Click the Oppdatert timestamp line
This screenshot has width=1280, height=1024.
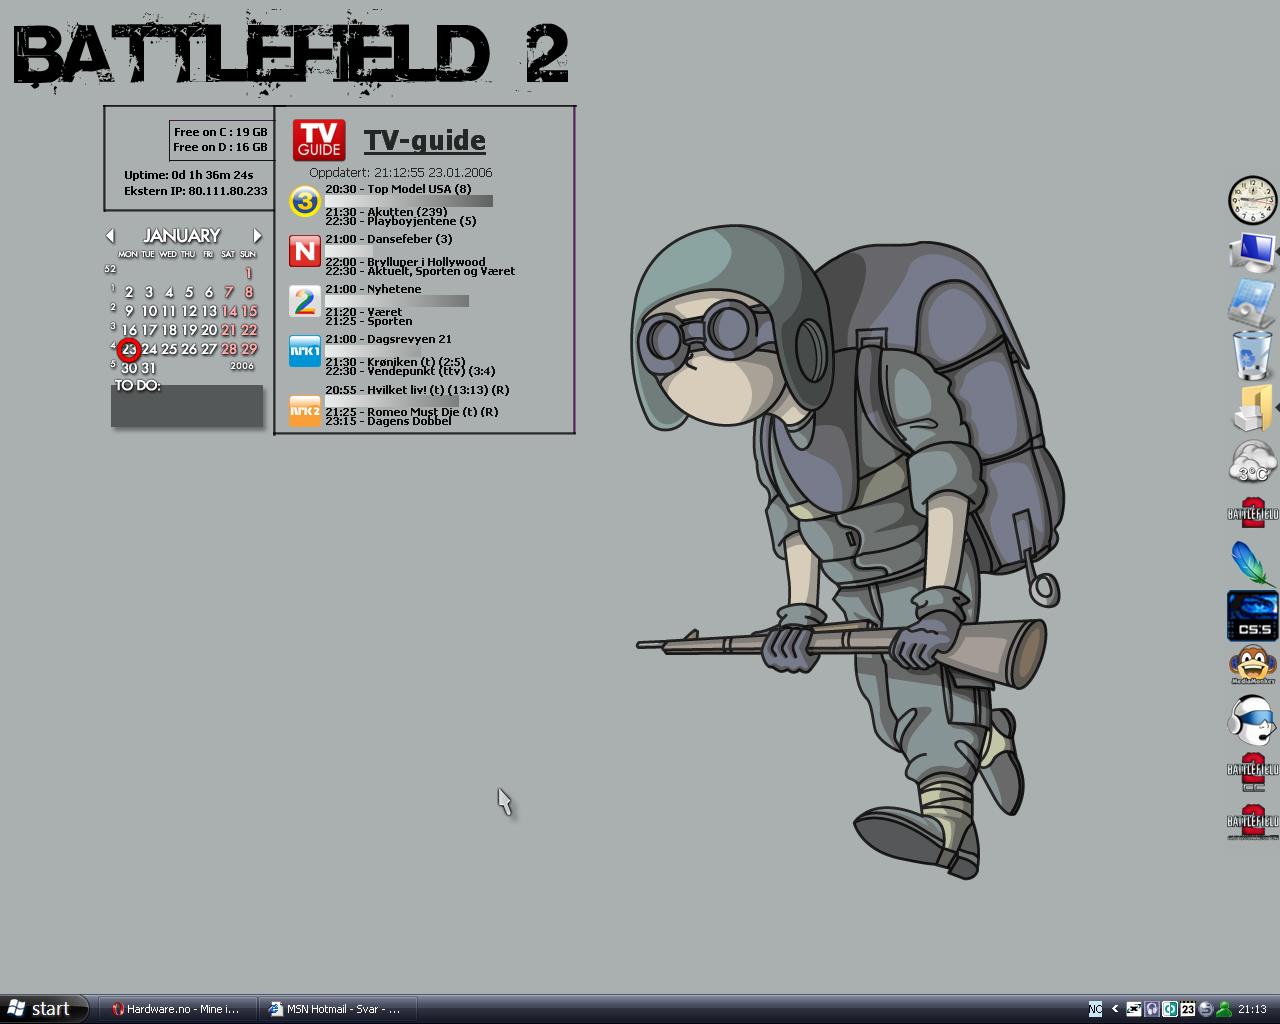point(401,172)
